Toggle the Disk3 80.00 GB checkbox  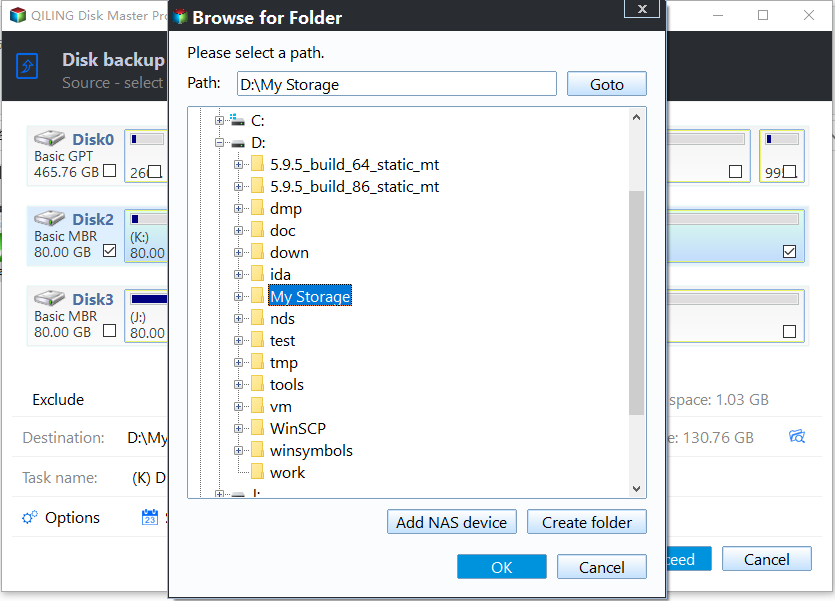pyautogui.click(x=109, y=330)
